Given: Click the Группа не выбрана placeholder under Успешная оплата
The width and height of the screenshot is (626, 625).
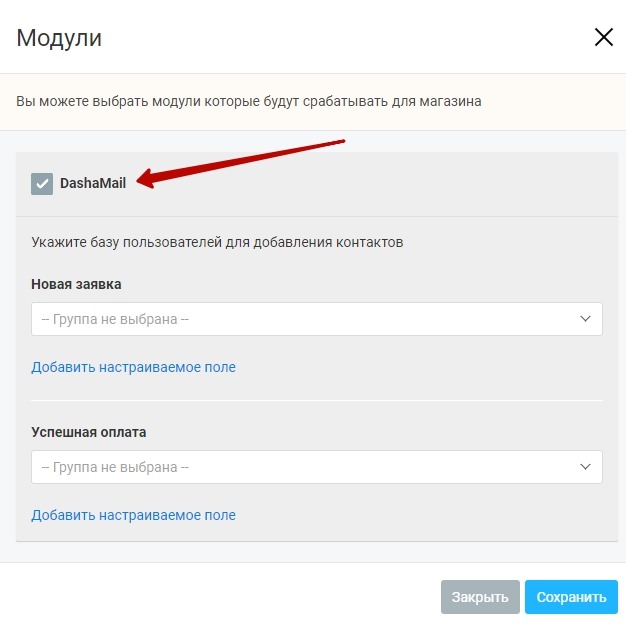Looking at the screenshot, I should pos(115,467).
